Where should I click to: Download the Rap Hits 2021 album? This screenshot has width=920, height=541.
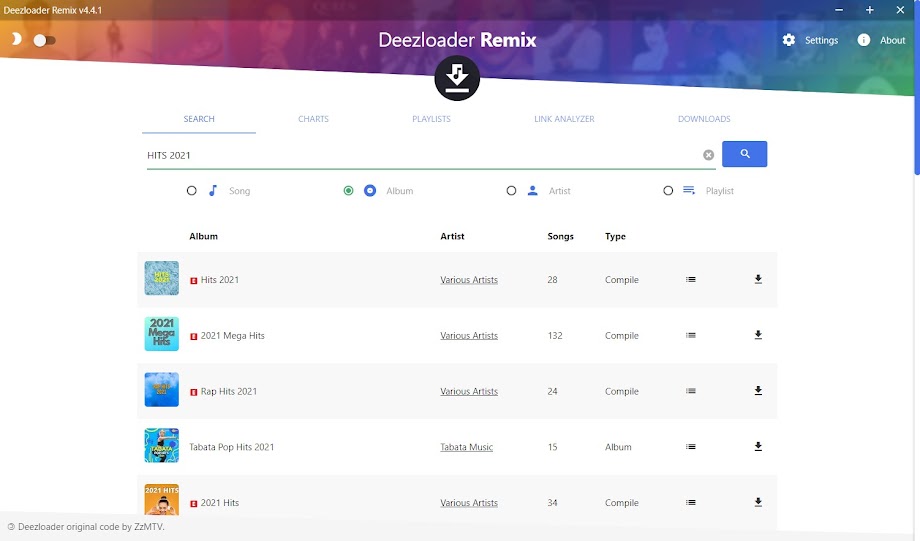758,391
